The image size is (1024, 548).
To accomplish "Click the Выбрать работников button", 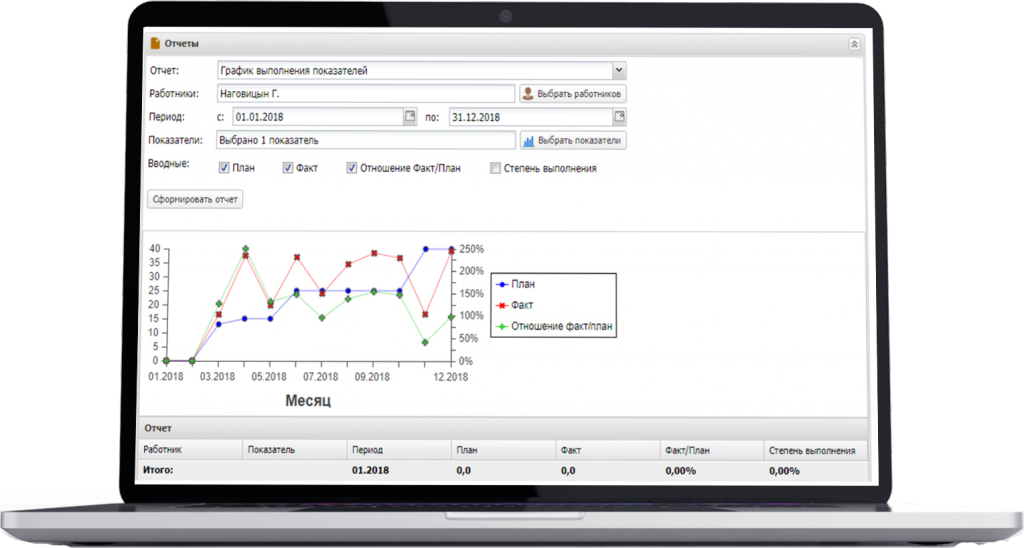I will [573, 93].
